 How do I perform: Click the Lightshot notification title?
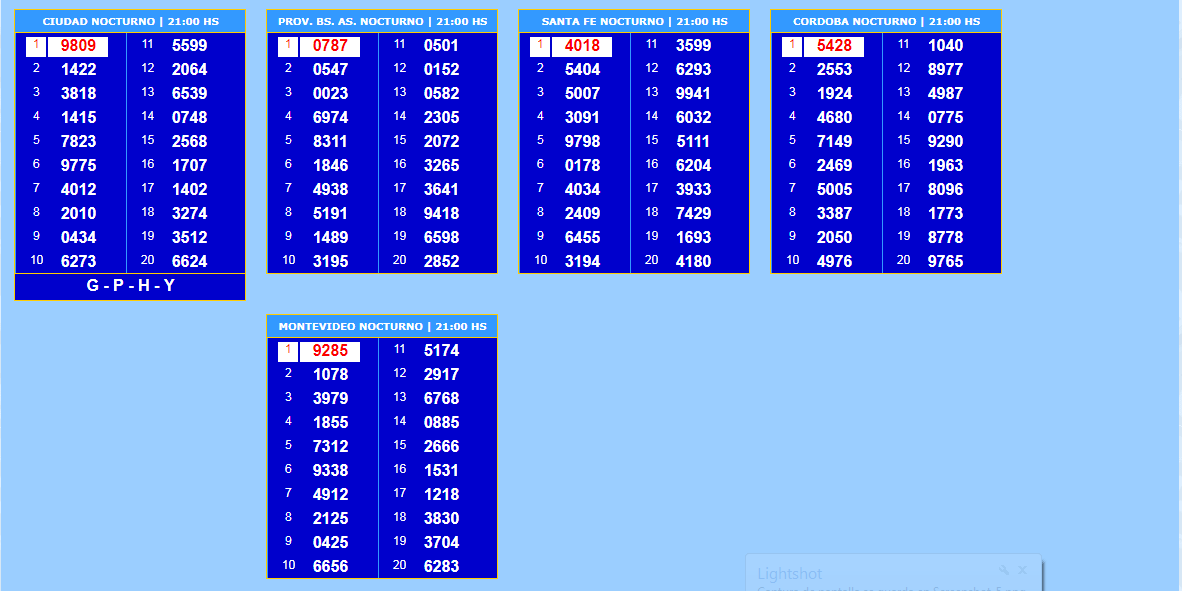tap(789, 574)
